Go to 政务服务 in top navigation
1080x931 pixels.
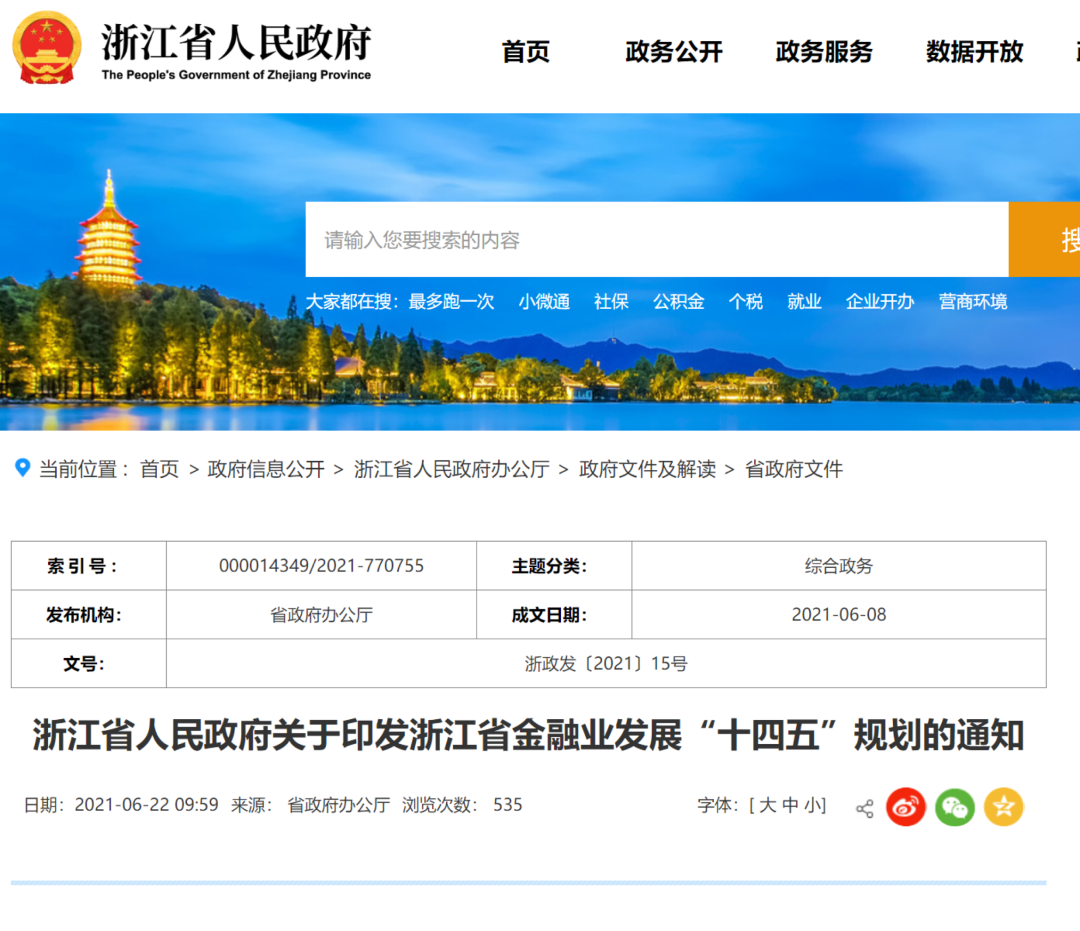coord(823,52)
